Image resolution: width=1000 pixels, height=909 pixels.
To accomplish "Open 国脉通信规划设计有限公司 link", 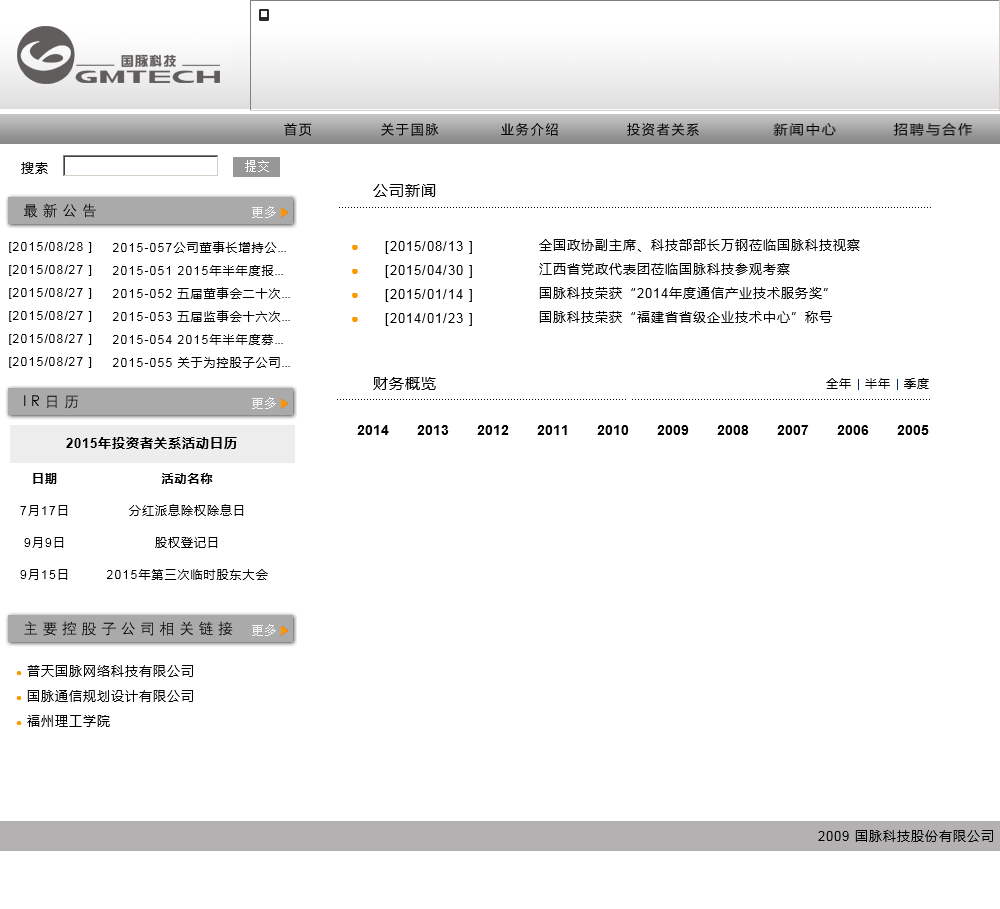I will [110, 696].
